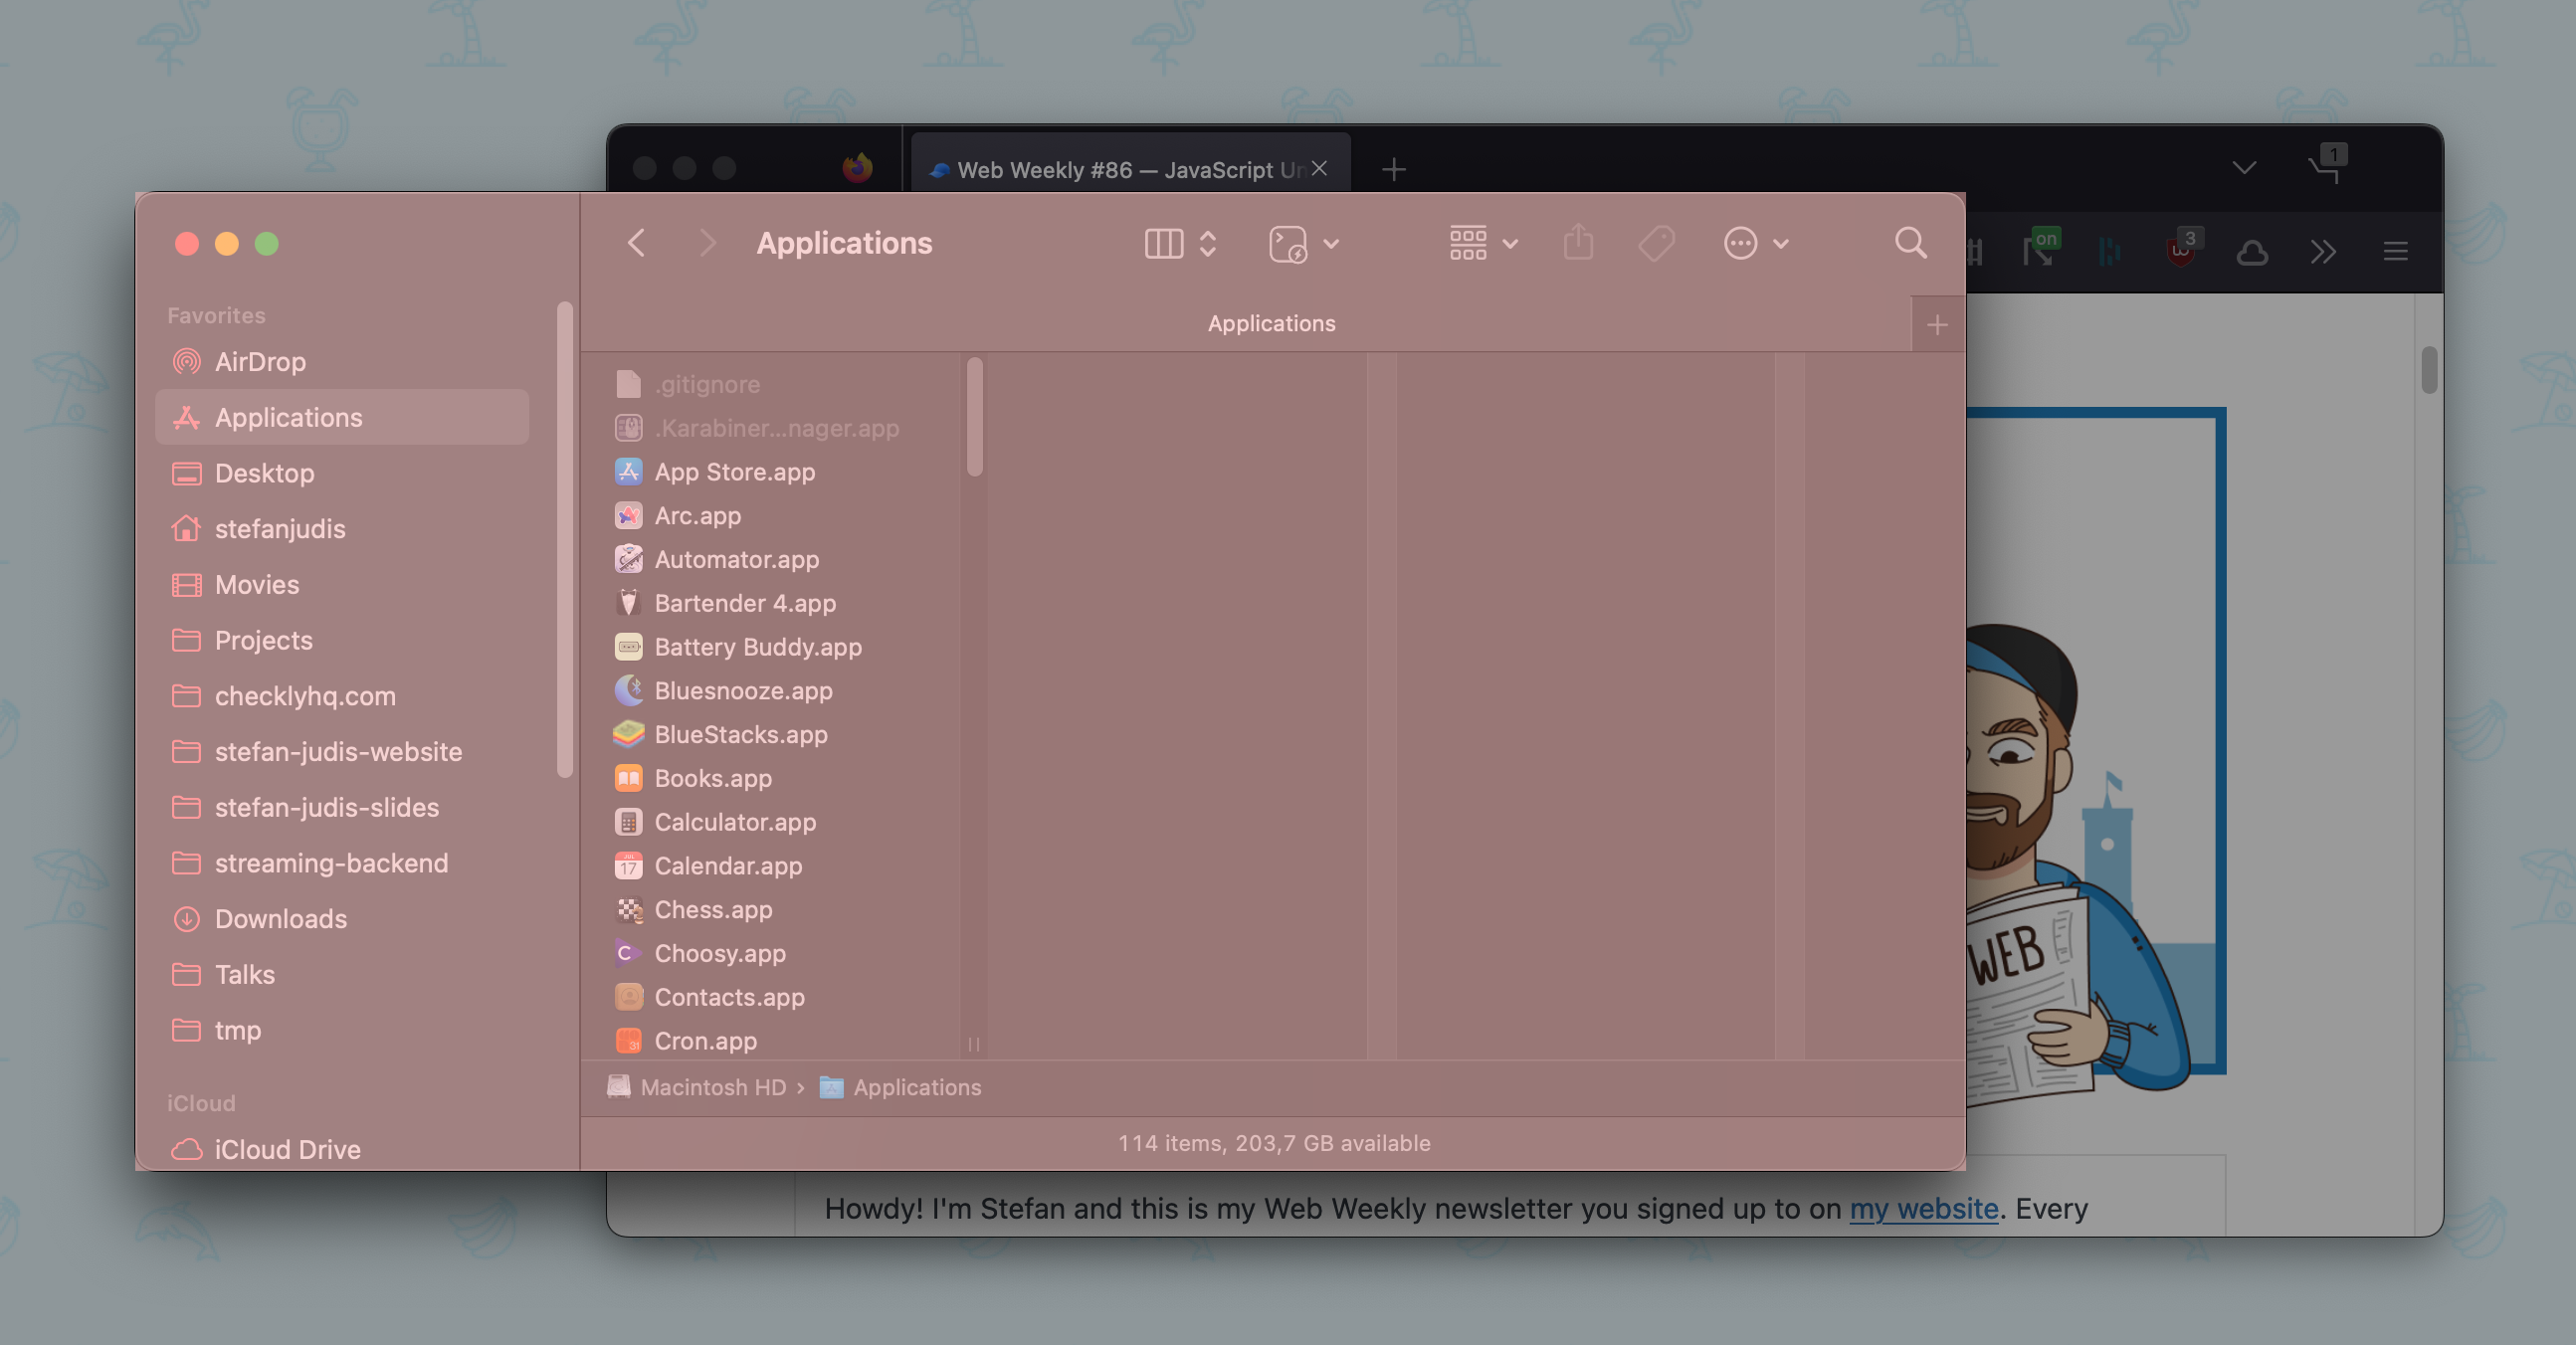Image resolution: width=2576 pixels, height=1345 pixels.
Task: Click the Firefox page scrollbar thumb
Action: point(2429,369)
